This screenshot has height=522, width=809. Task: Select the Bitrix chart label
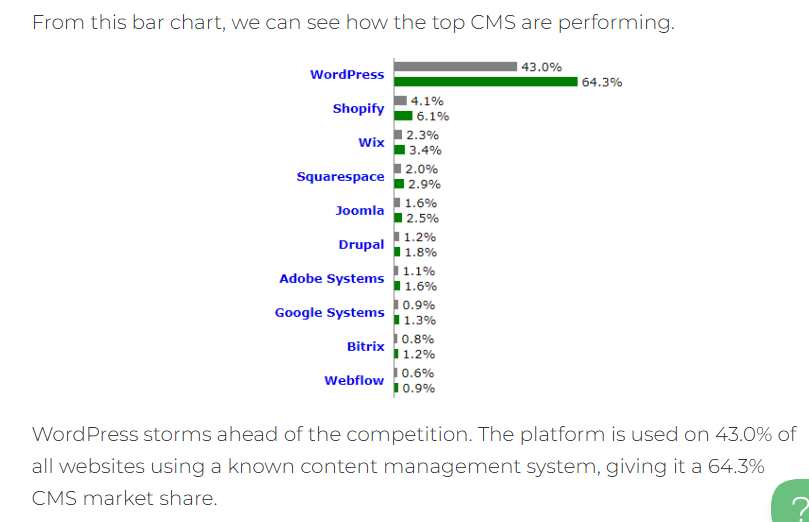pos(365,347)
